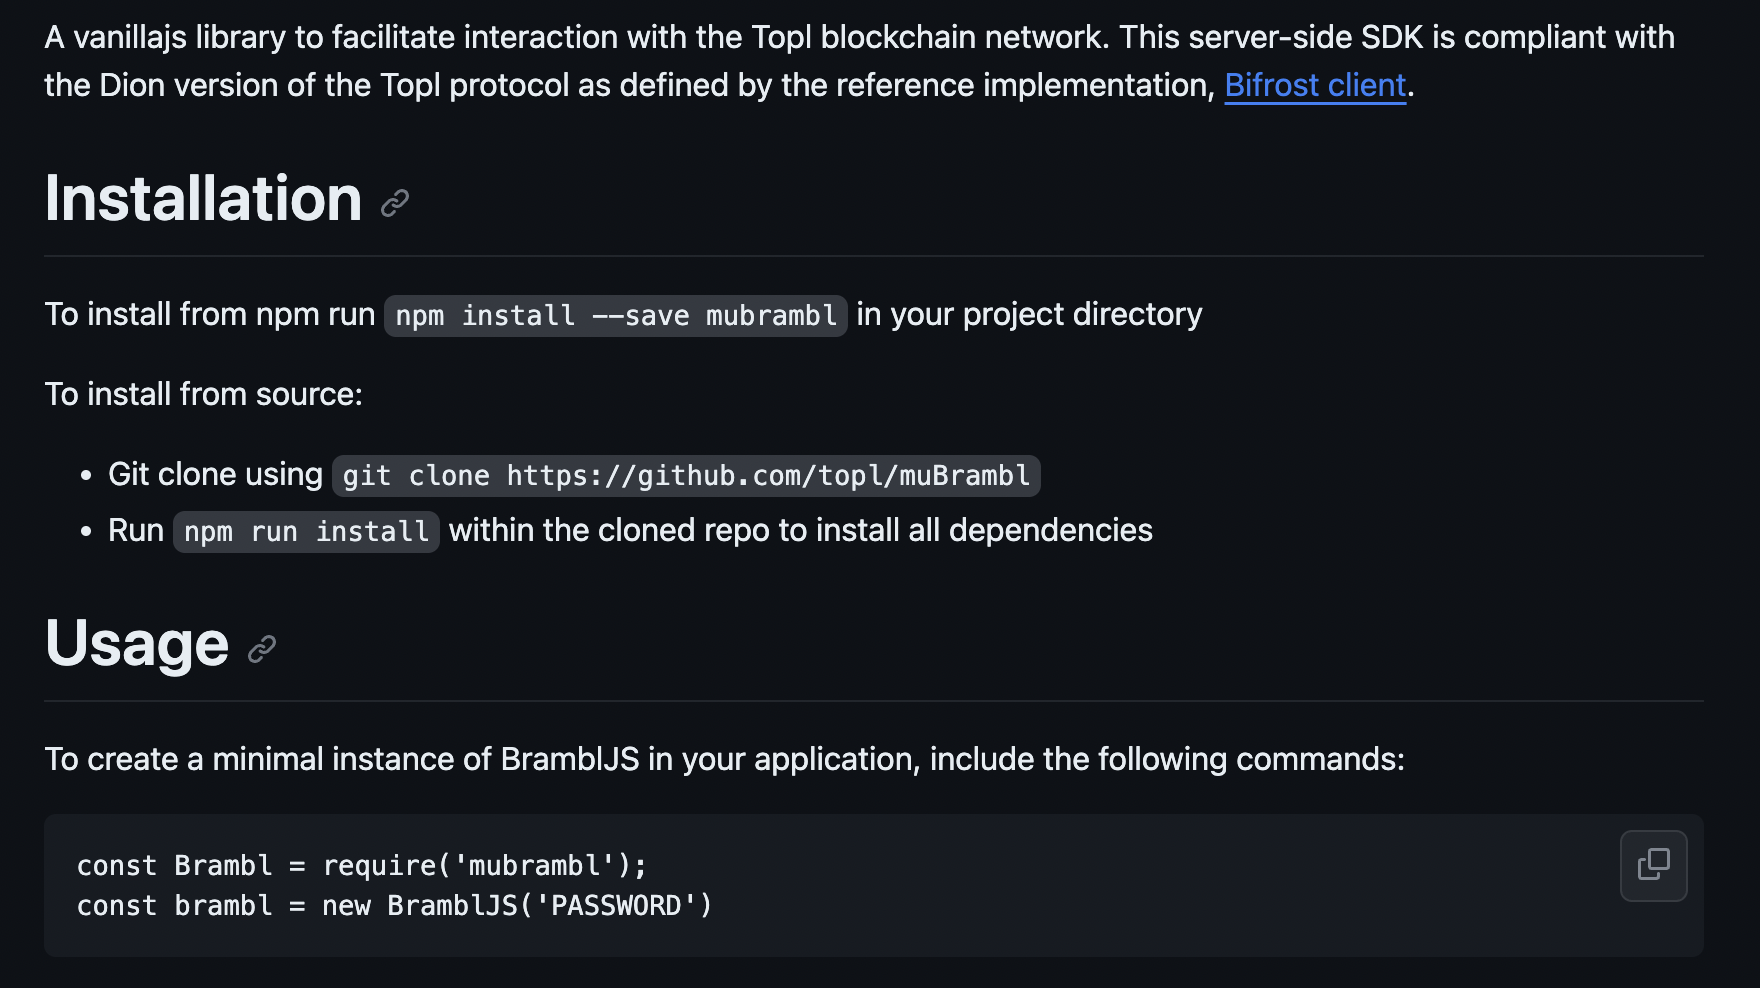
Task: Click the "npm run install" code snippet
Action: tap(306, 532)
